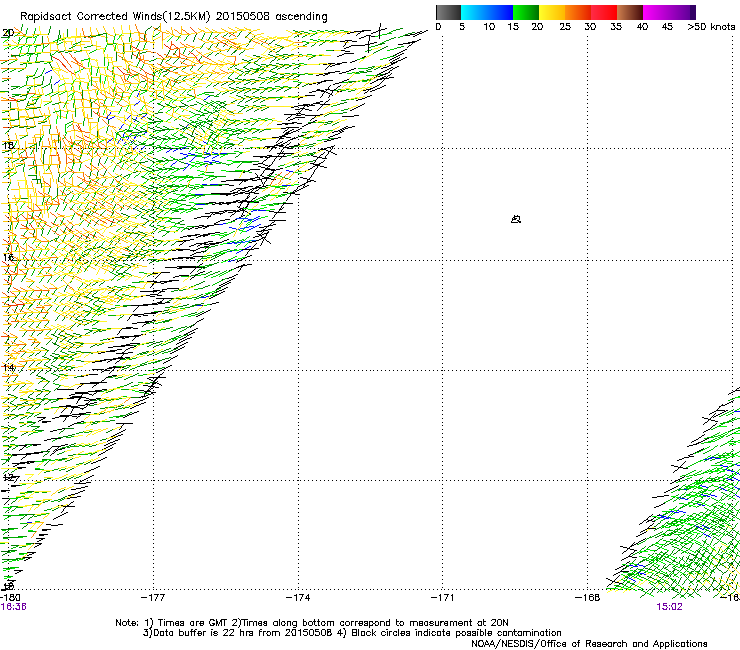Click the purple time stamp '16:36'
Screen dimensions: 740x650
[13, 607]
